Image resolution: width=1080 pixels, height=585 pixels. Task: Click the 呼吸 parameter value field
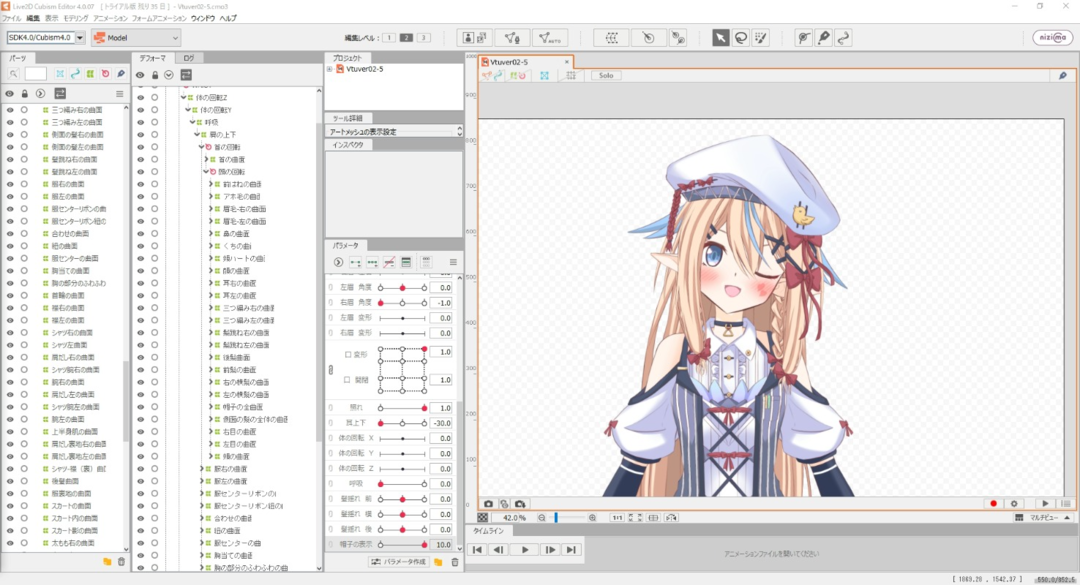440,483
